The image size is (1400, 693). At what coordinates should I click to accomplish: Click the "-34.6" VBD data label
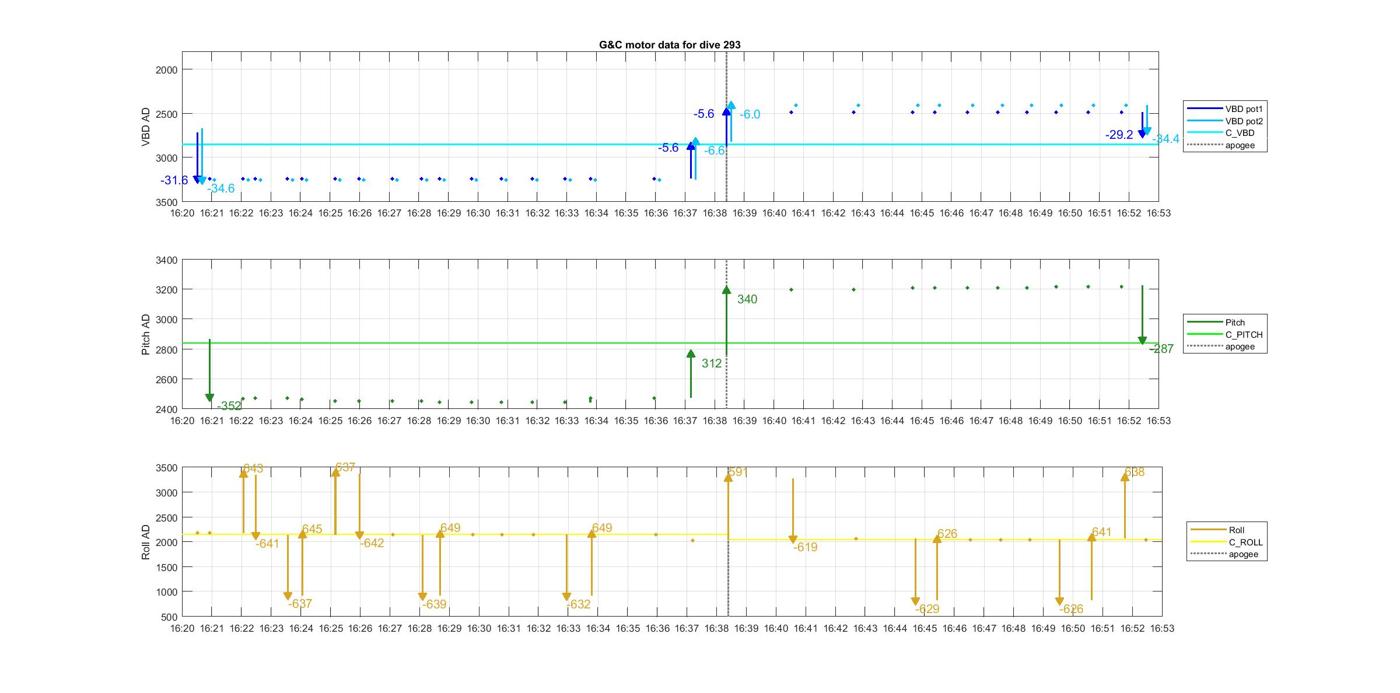pos(221,188)
